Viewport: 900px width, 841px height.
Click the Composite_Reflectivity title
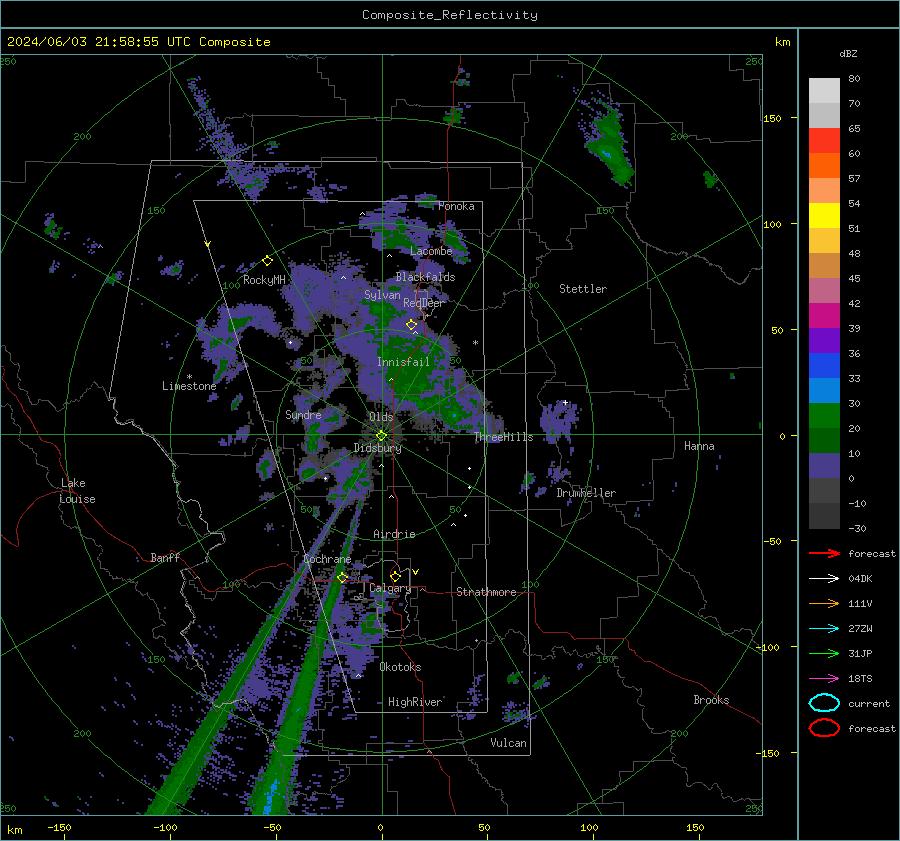(449, 15)
